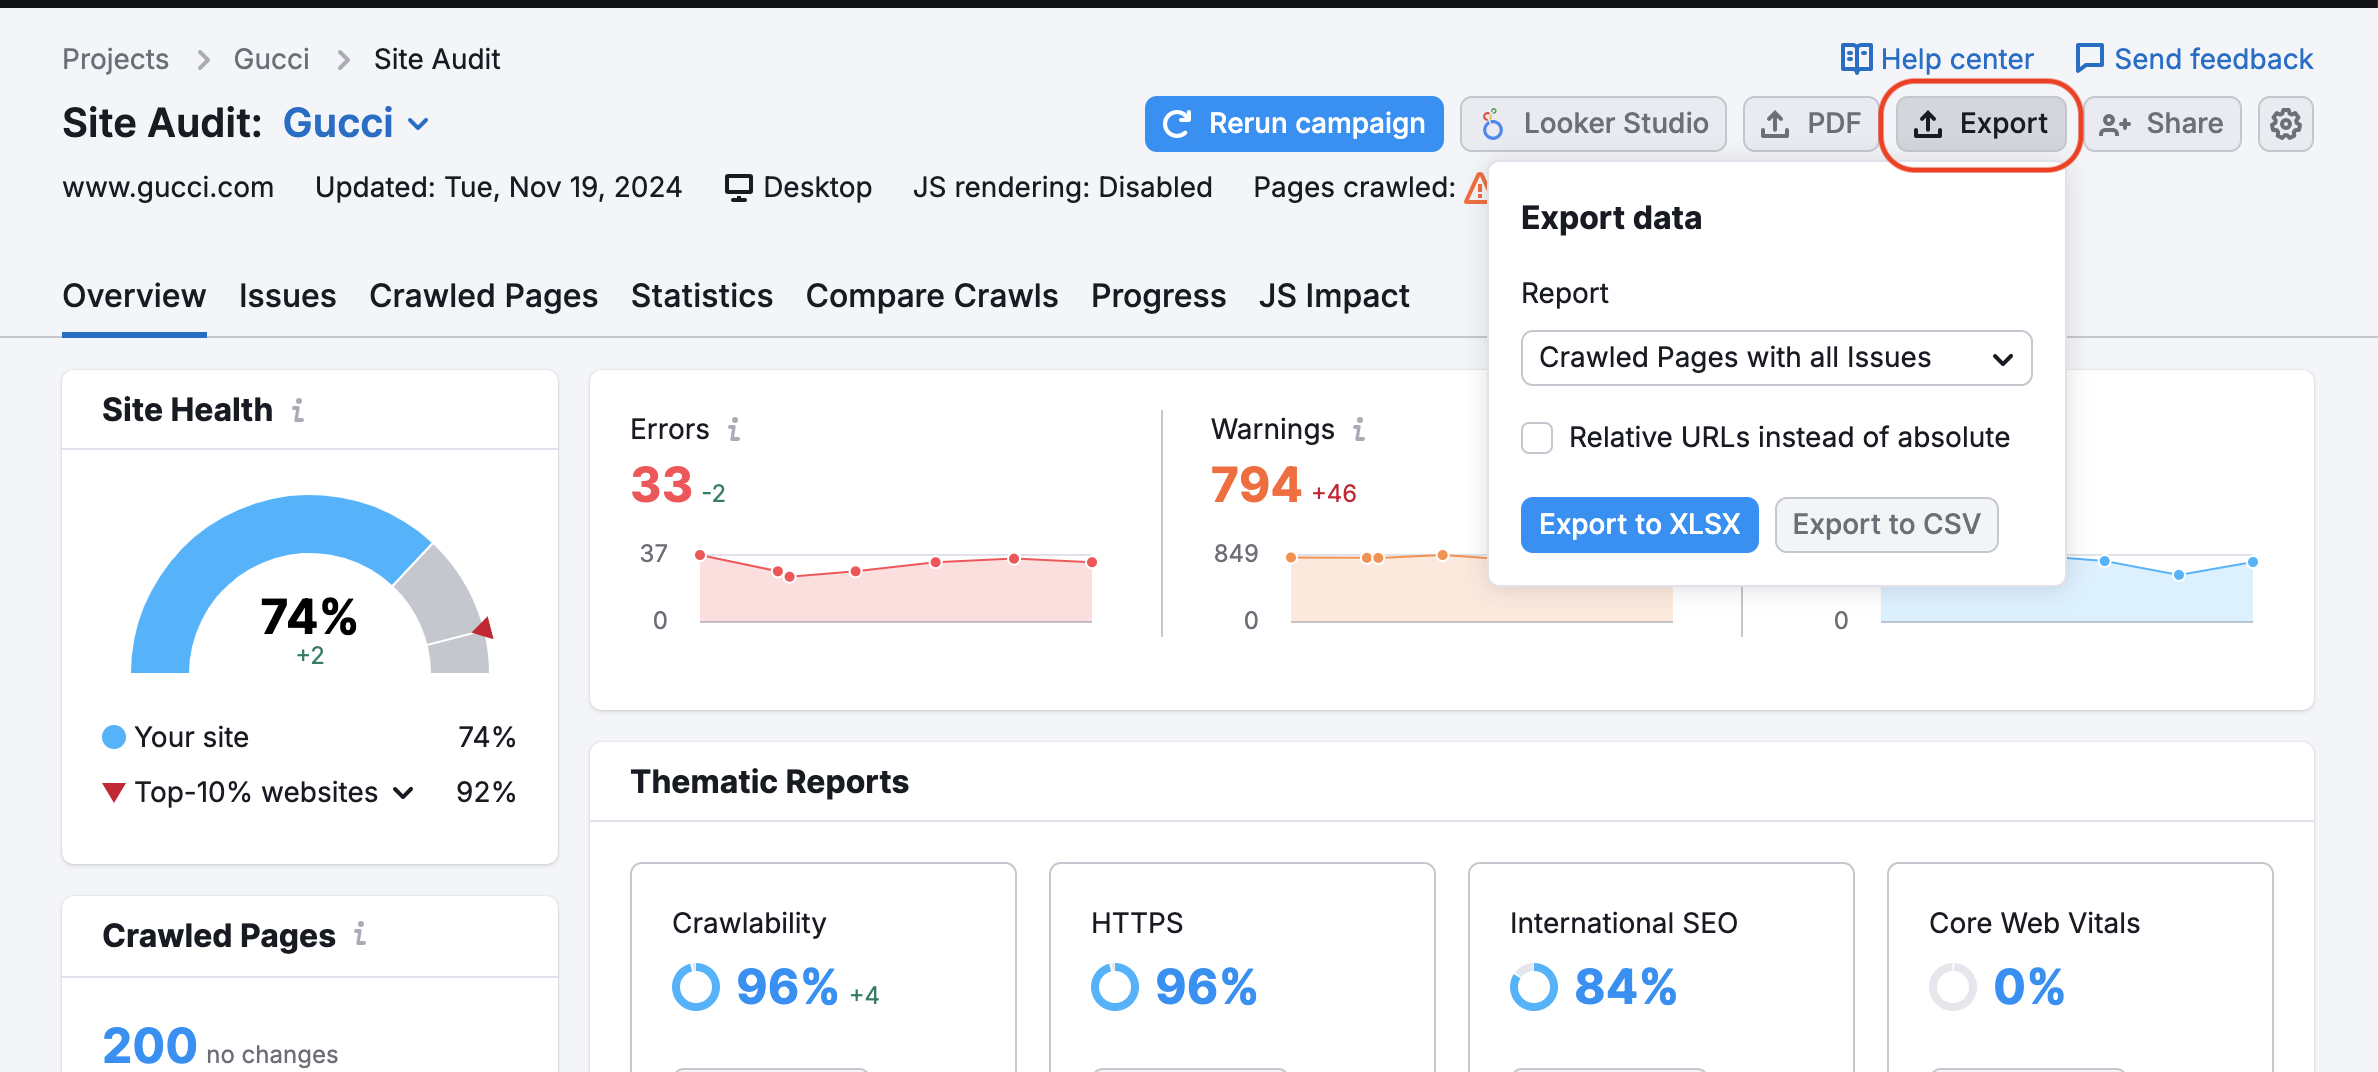Click Send feedback link
The width and height of the screenshot is (2378, 1072).
click(2194, 59)
